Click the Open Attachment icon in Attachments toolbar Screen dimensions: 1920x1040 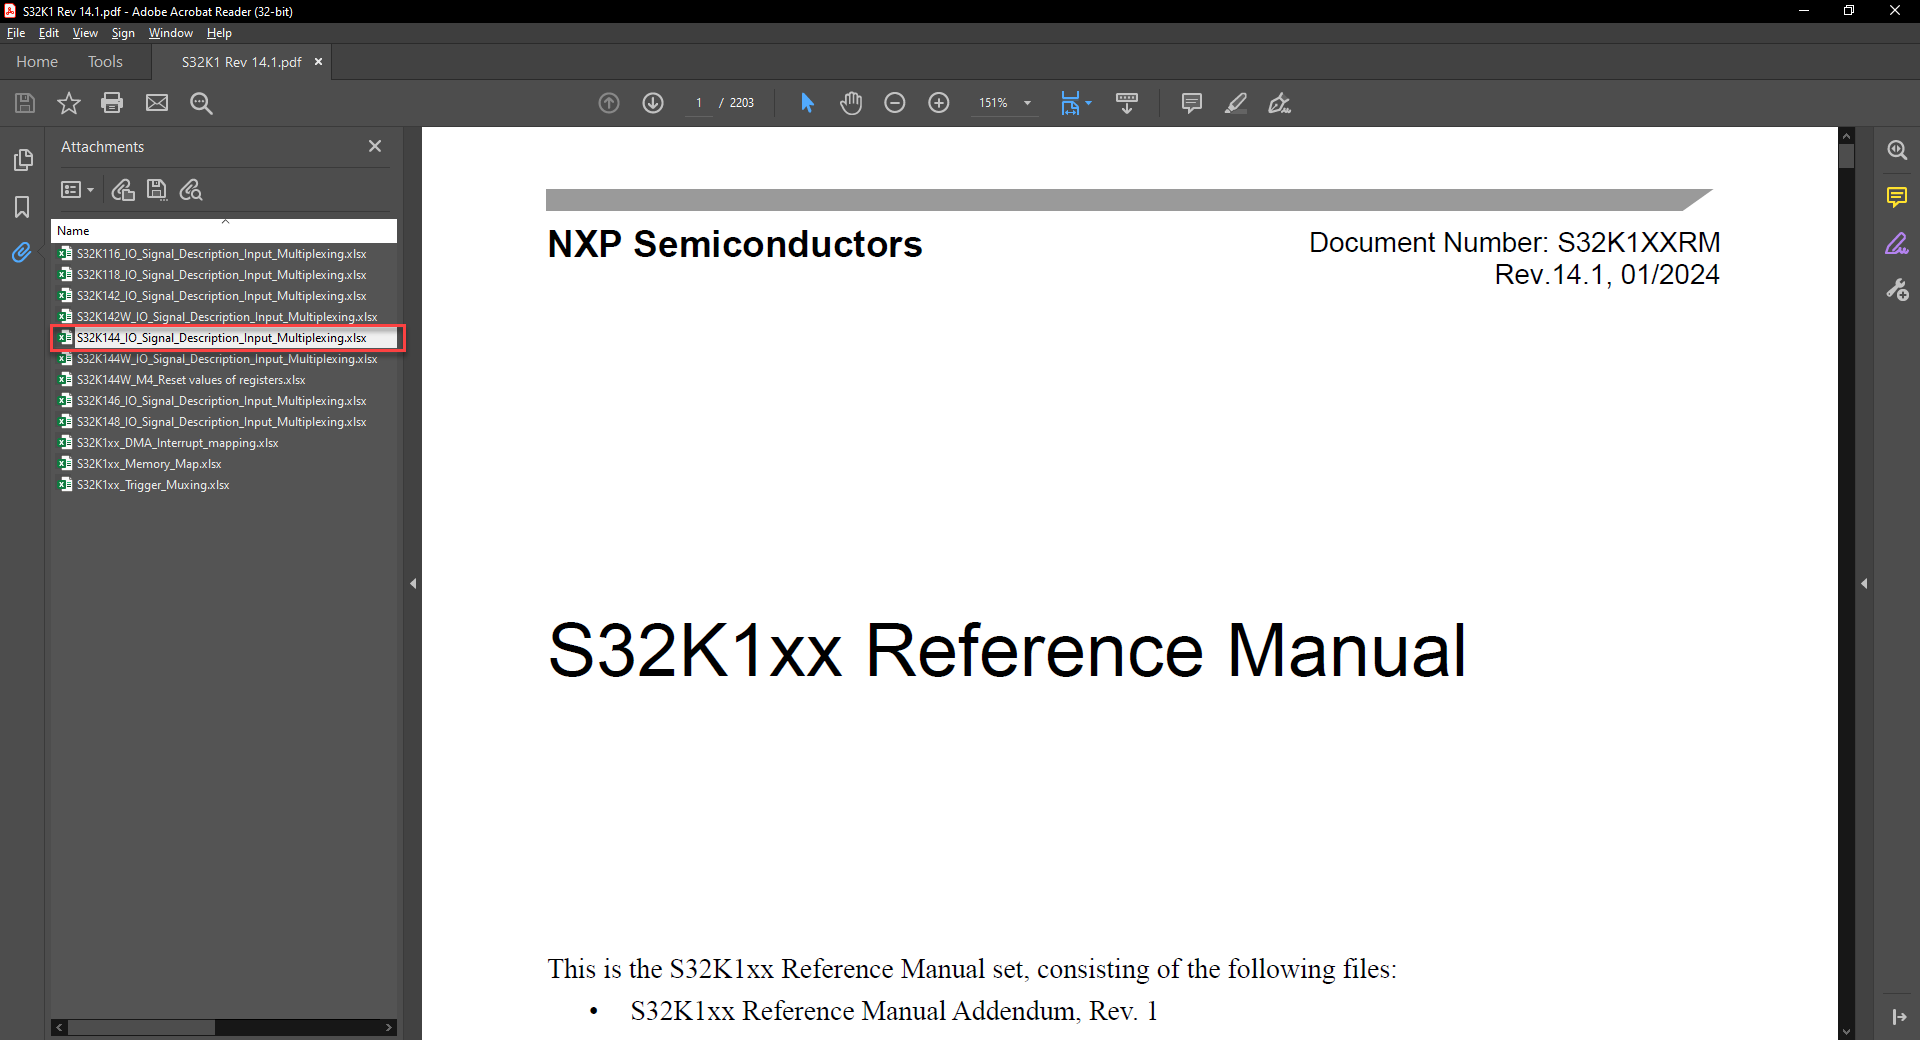(x=122, y=190)
